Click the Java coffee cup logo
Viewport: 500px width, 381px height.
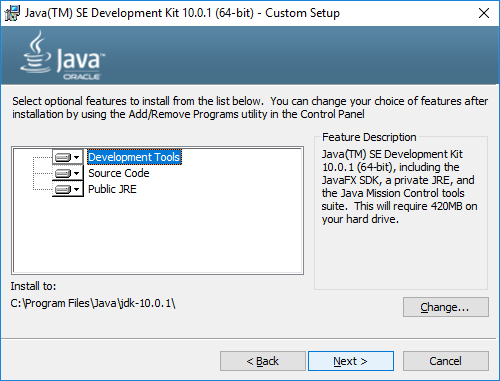pyautogui.click(x=35, y=52)
